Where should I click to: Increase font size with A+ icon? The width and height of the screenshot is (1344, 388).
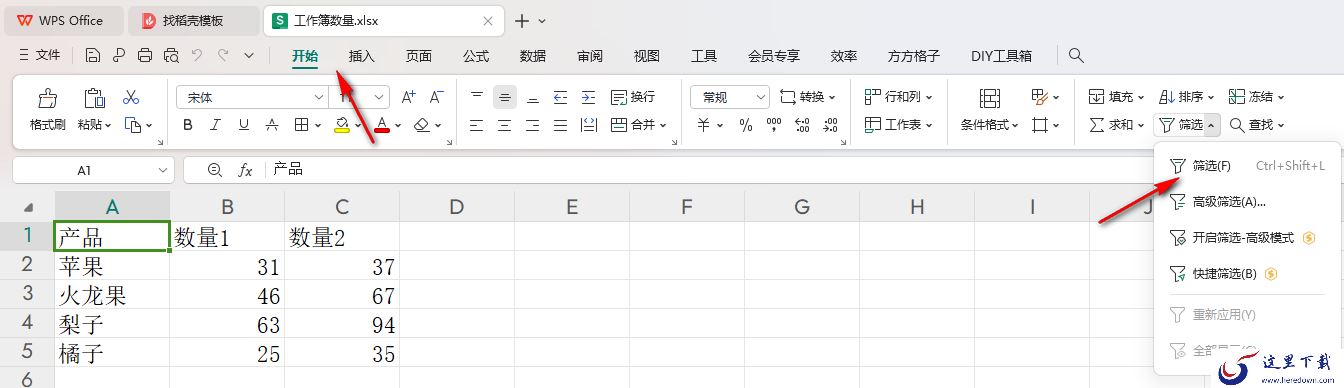coord(408,97)
